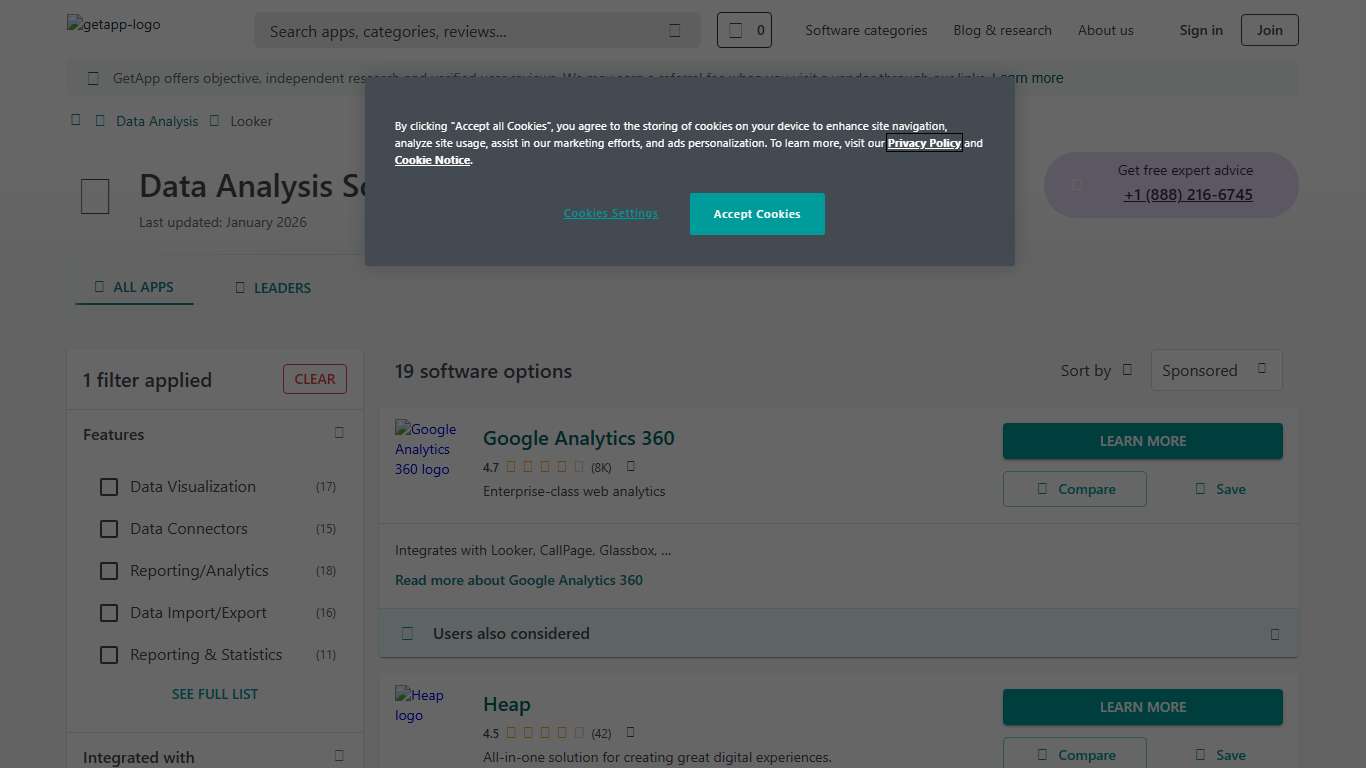Viewport: 1366px width, 768px height.
Task: Switch to the LEADERS tab
Action: [x=272, y=287]
